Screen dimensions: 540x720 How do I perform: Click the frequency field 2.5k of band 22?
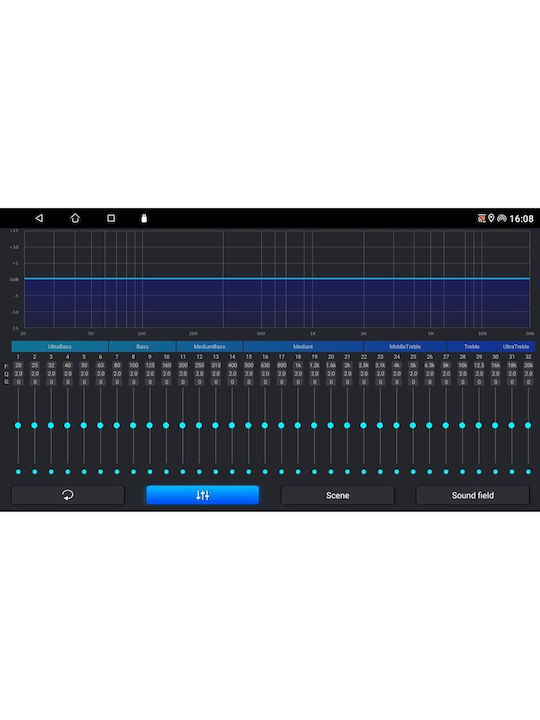(364, 366)
